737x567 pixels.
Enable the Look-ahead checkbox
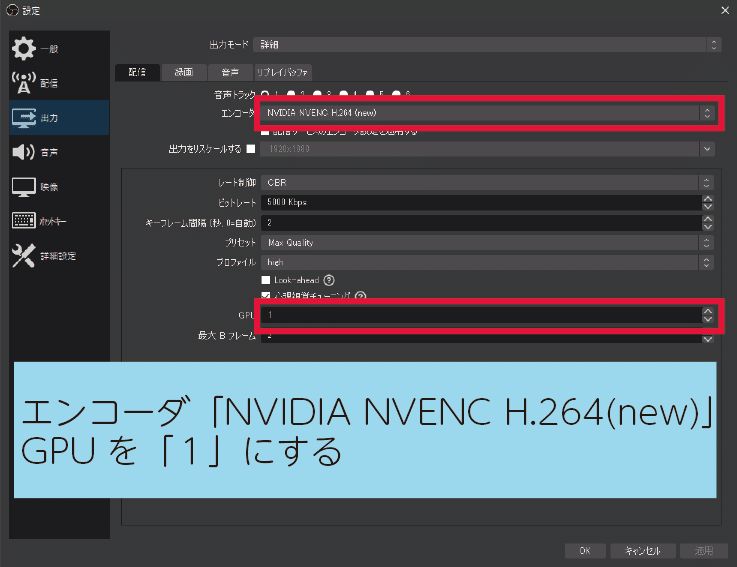coord(266,280)
